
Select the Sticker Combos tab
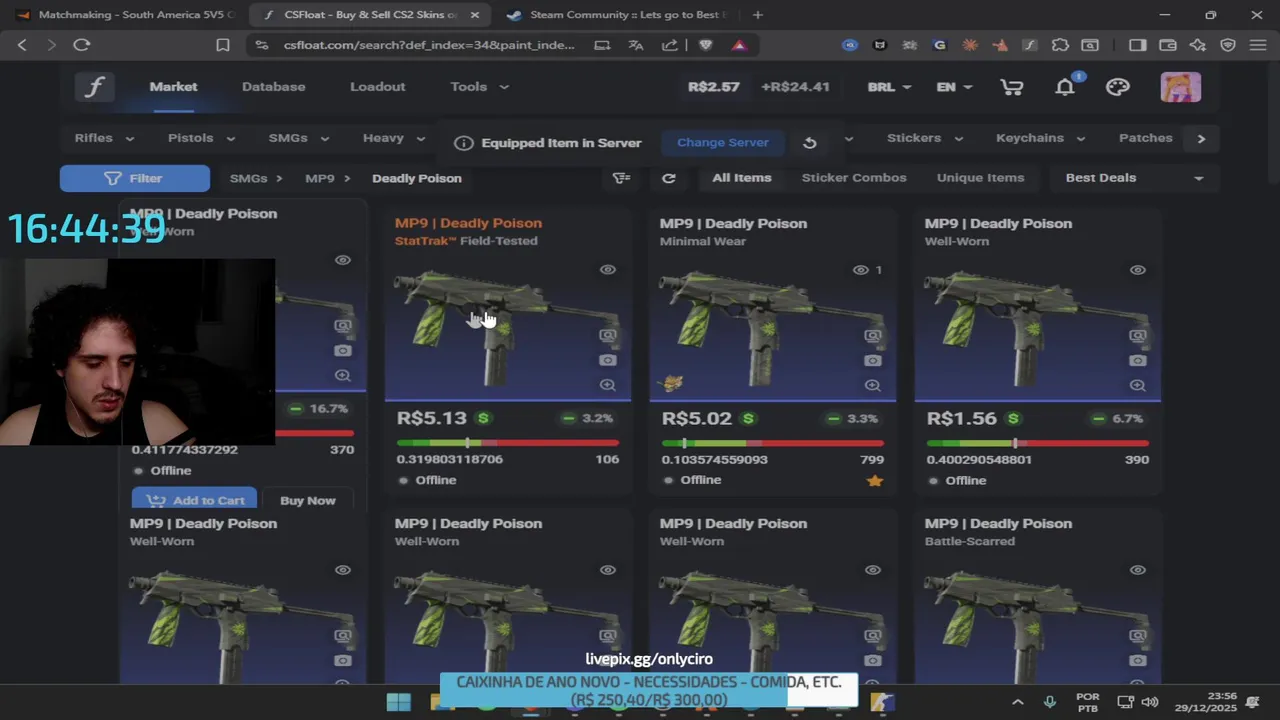[854, 178]
